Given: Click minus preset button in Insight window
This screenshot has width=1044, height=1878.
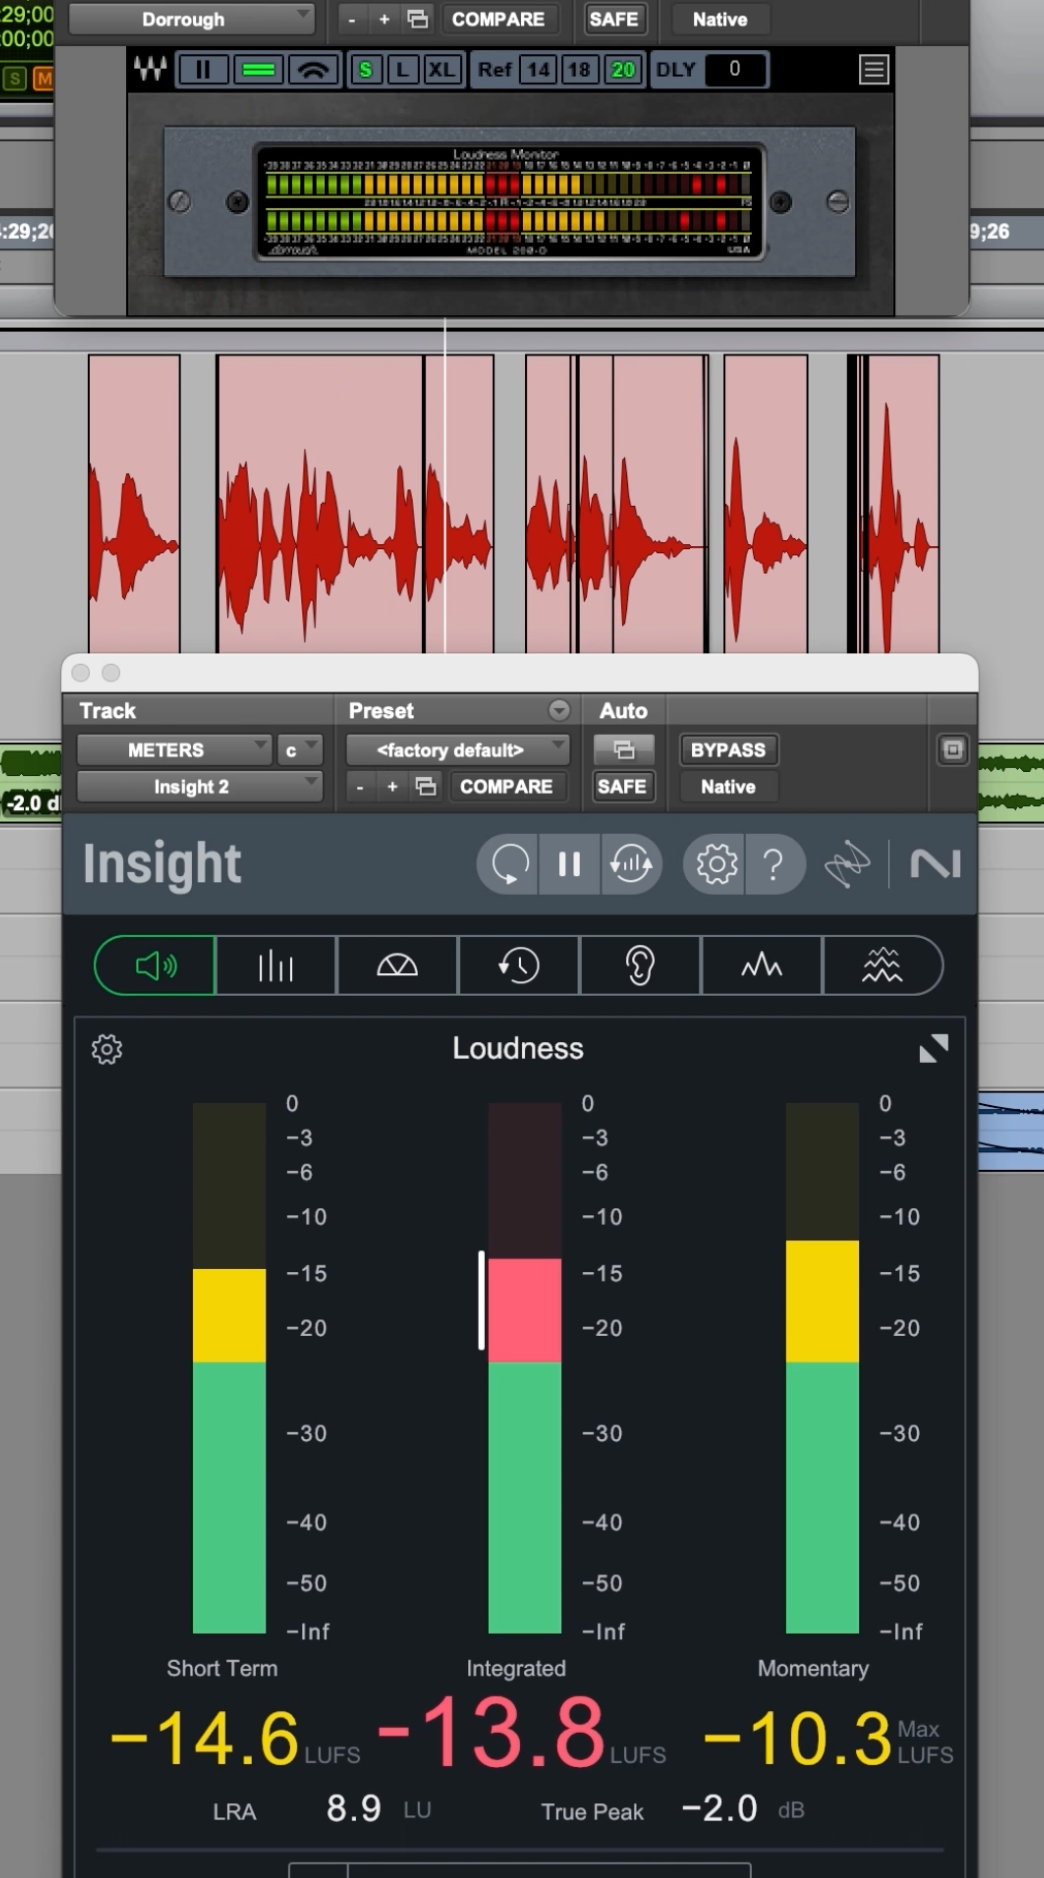Looking at the screenshot, I should pyautogui.click(x=360, y=787).
